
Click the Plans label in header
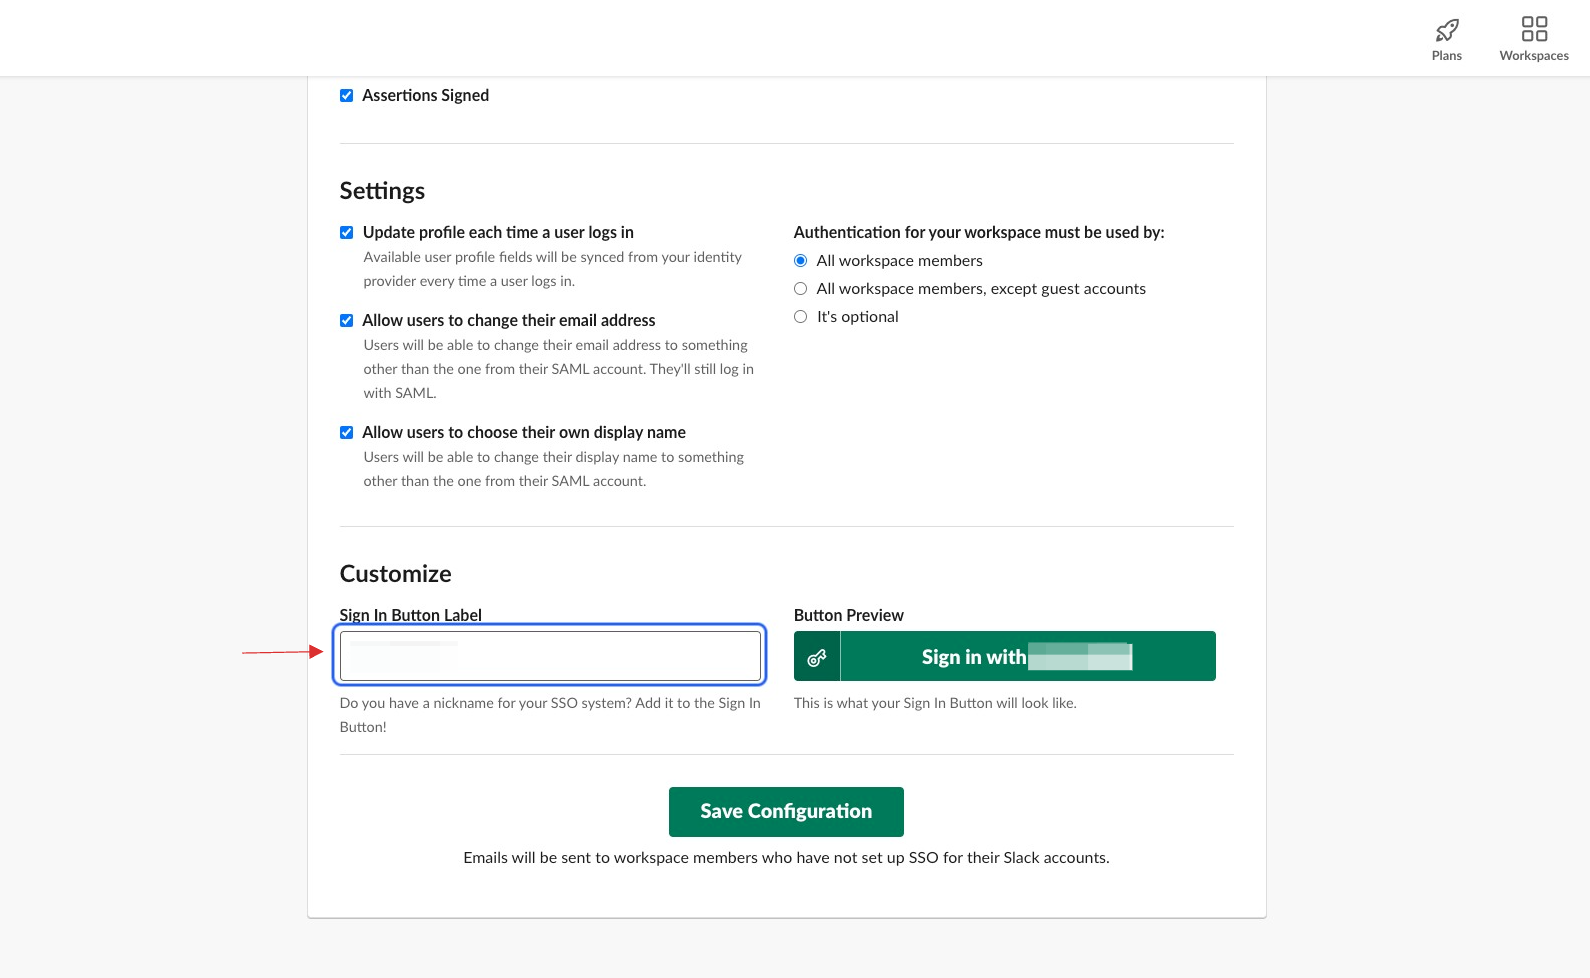point(1446,56)
